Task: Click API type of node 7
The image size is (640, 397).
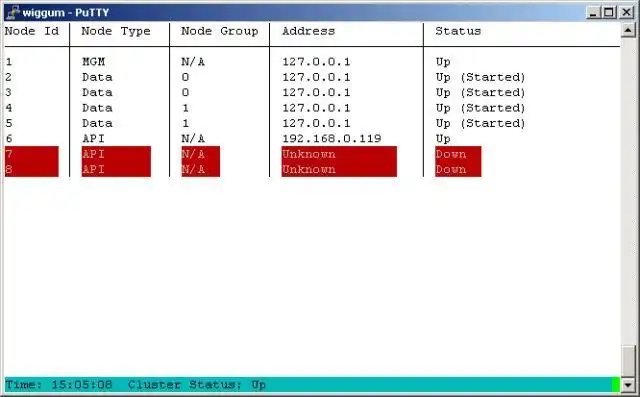Action: 116,154
